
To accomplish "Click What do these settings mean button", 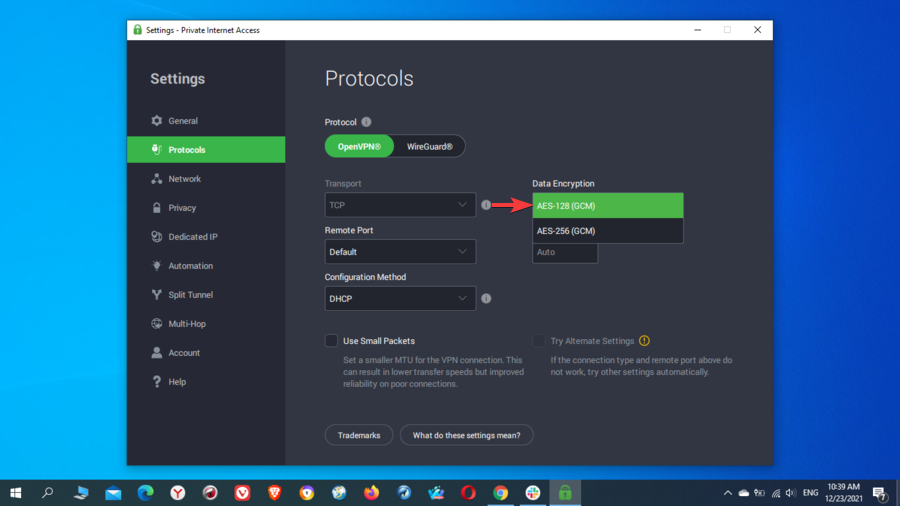I will coord(466,435).
